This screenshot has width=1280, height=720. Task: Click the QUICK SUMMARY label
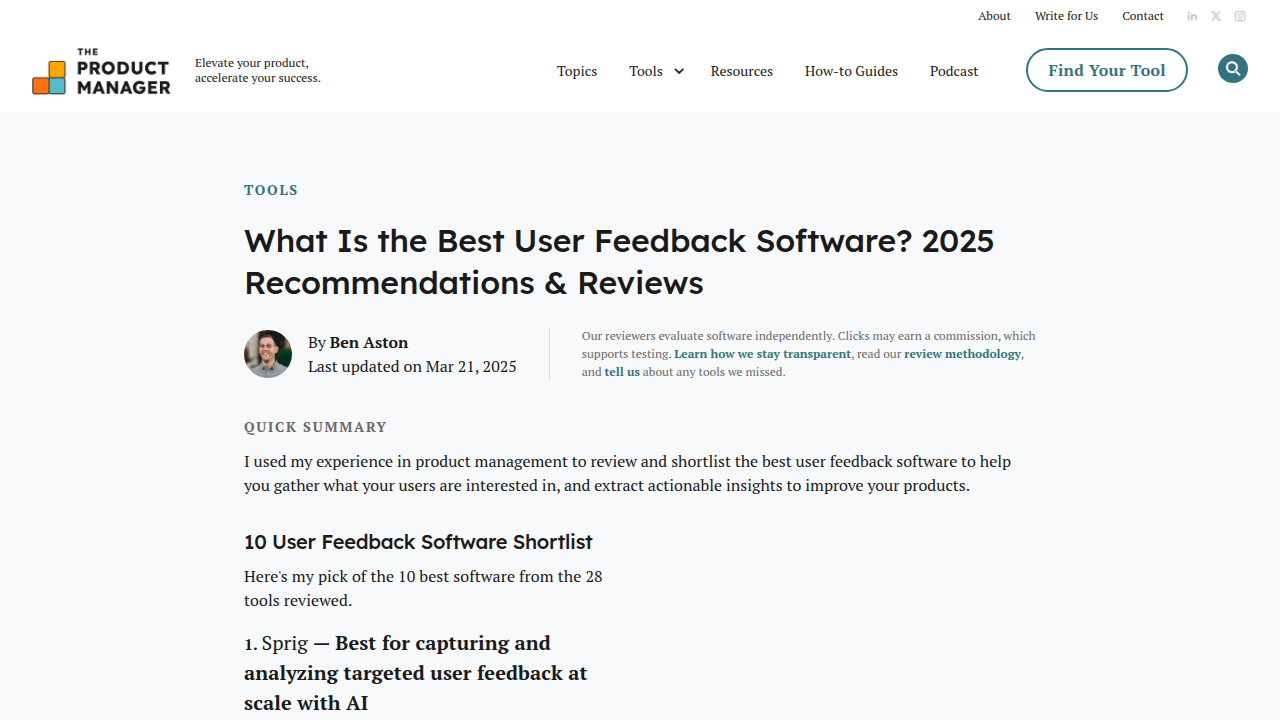tap(315, 427)
